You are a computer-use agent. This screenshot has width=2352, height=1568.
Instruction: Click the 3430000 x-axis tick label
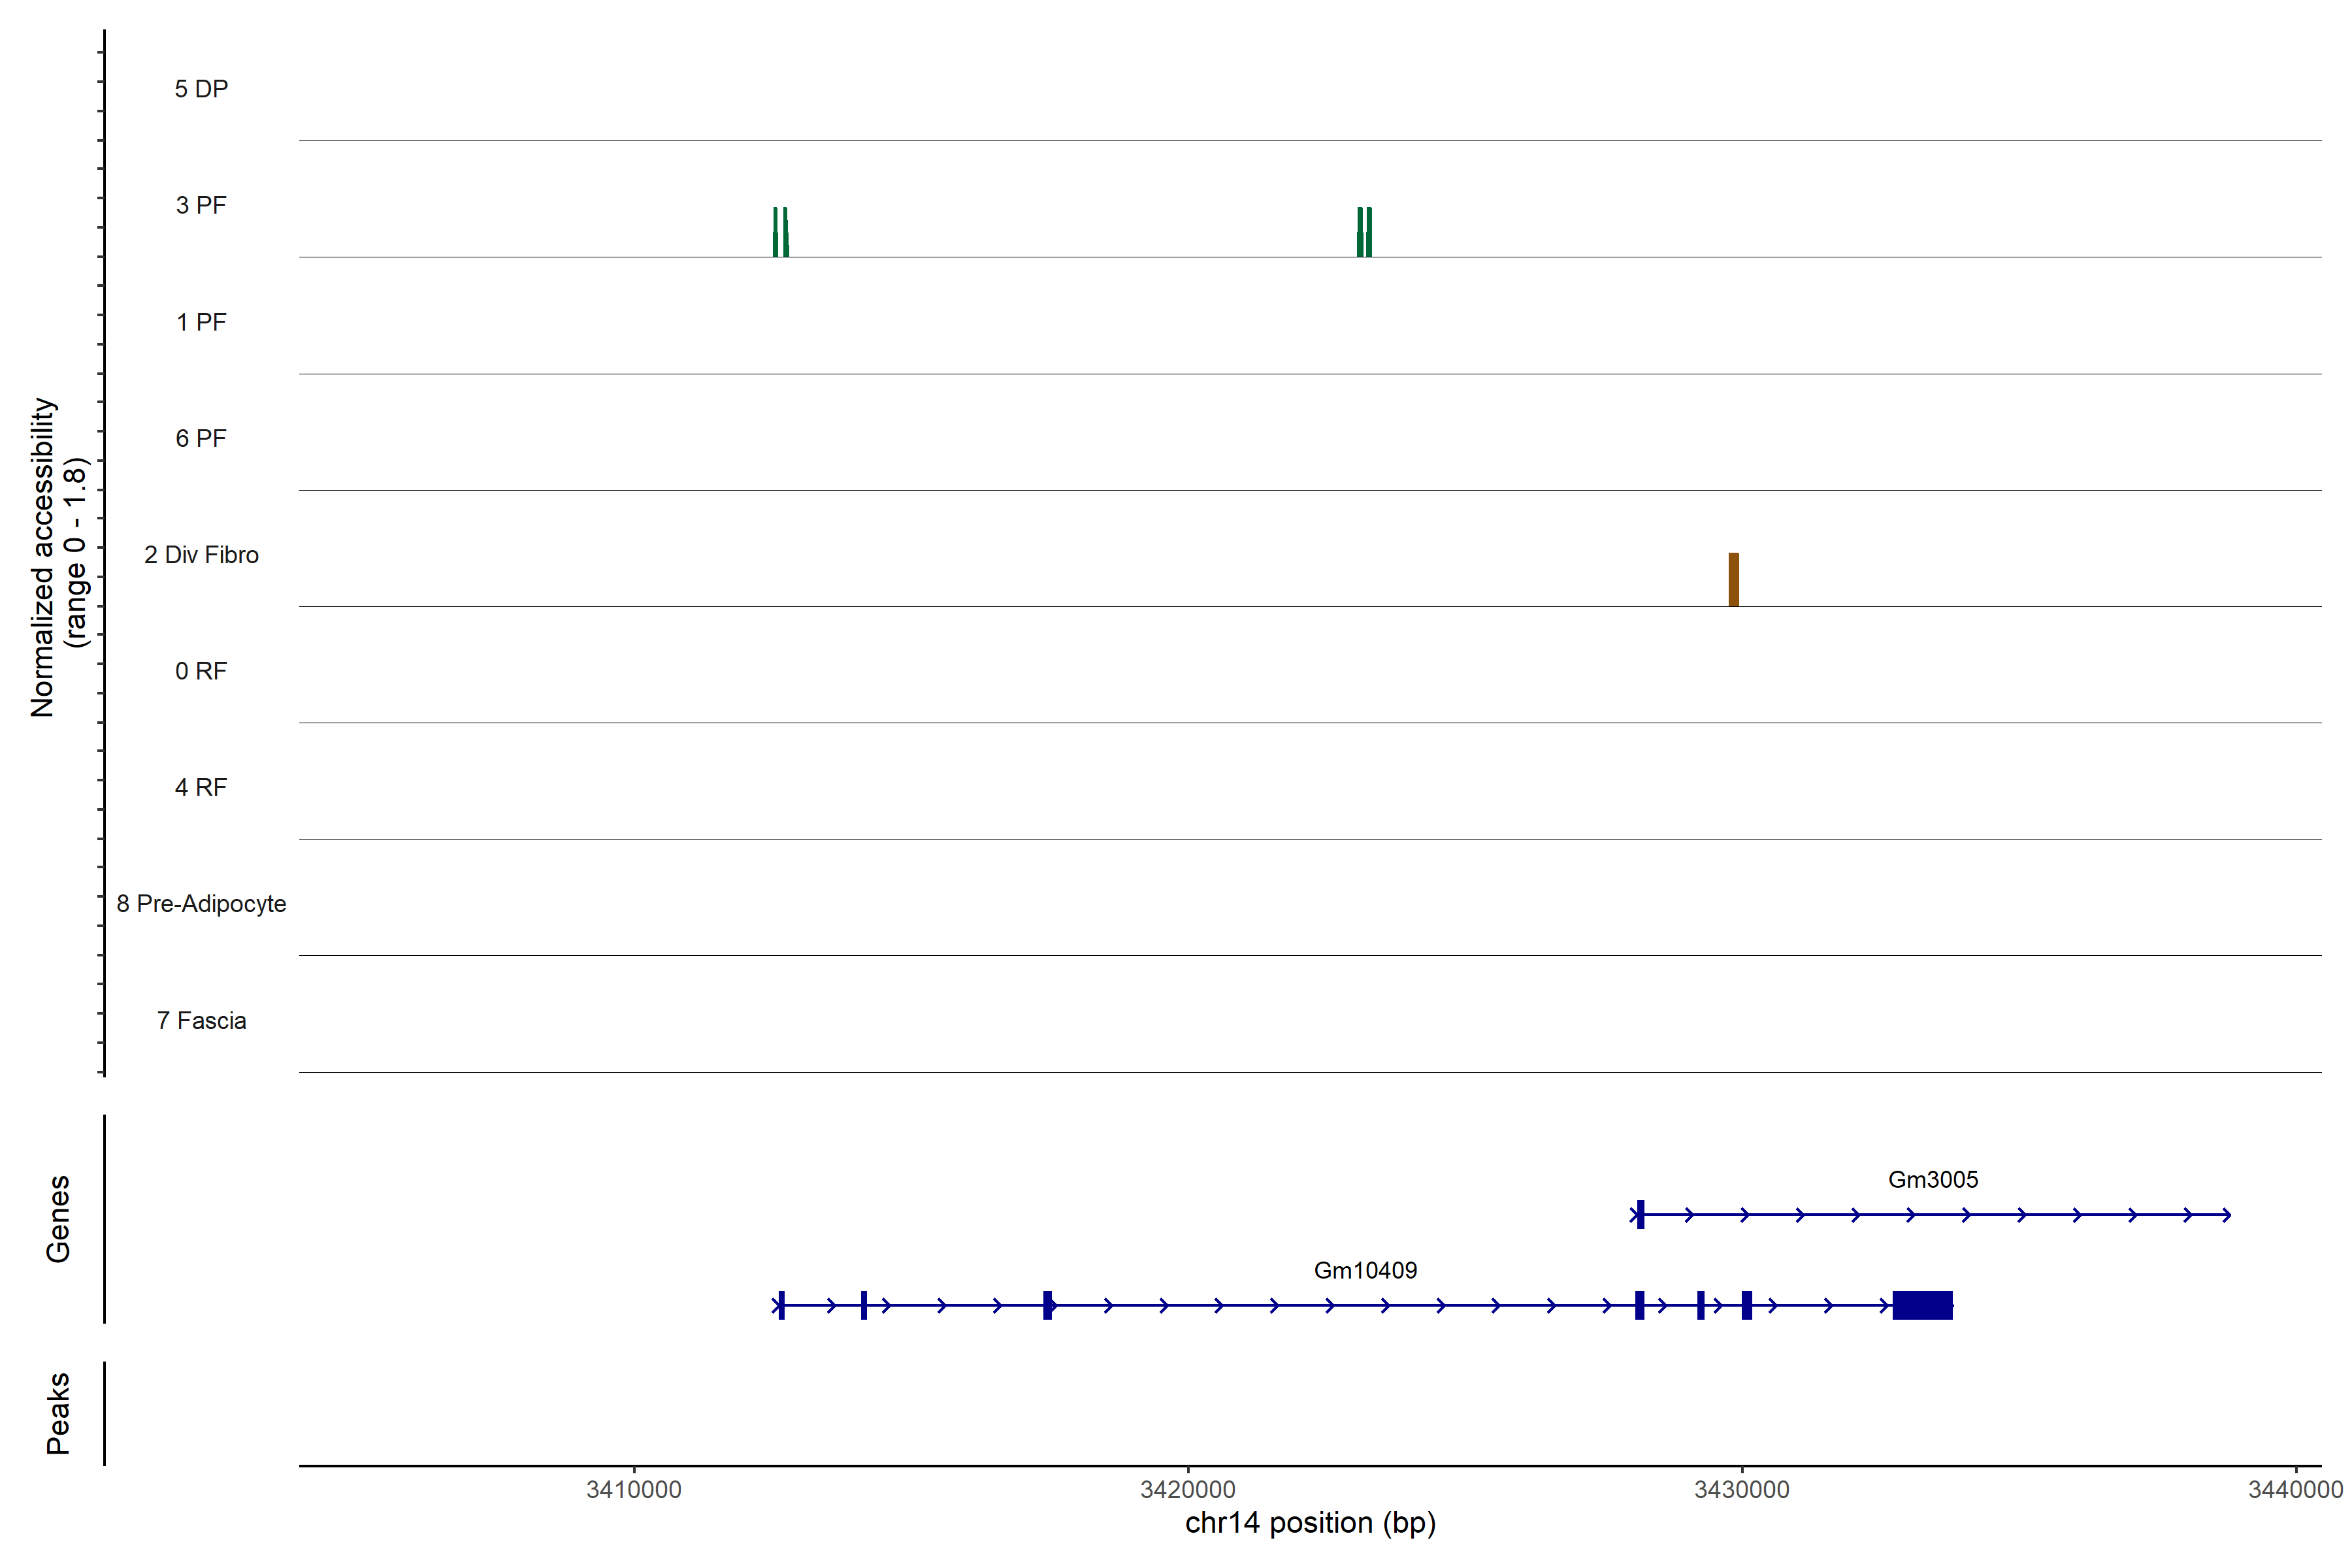click(1741, 1489)
